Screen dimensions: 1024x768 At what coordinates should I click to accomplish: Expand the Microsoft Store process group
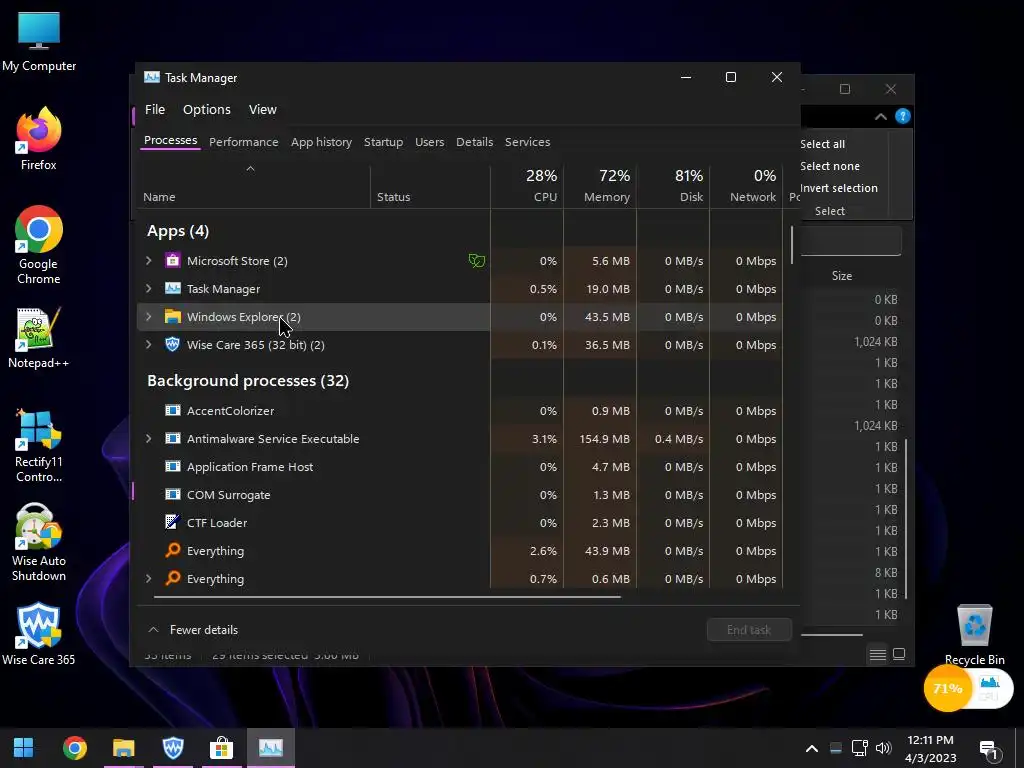[149, 261]
